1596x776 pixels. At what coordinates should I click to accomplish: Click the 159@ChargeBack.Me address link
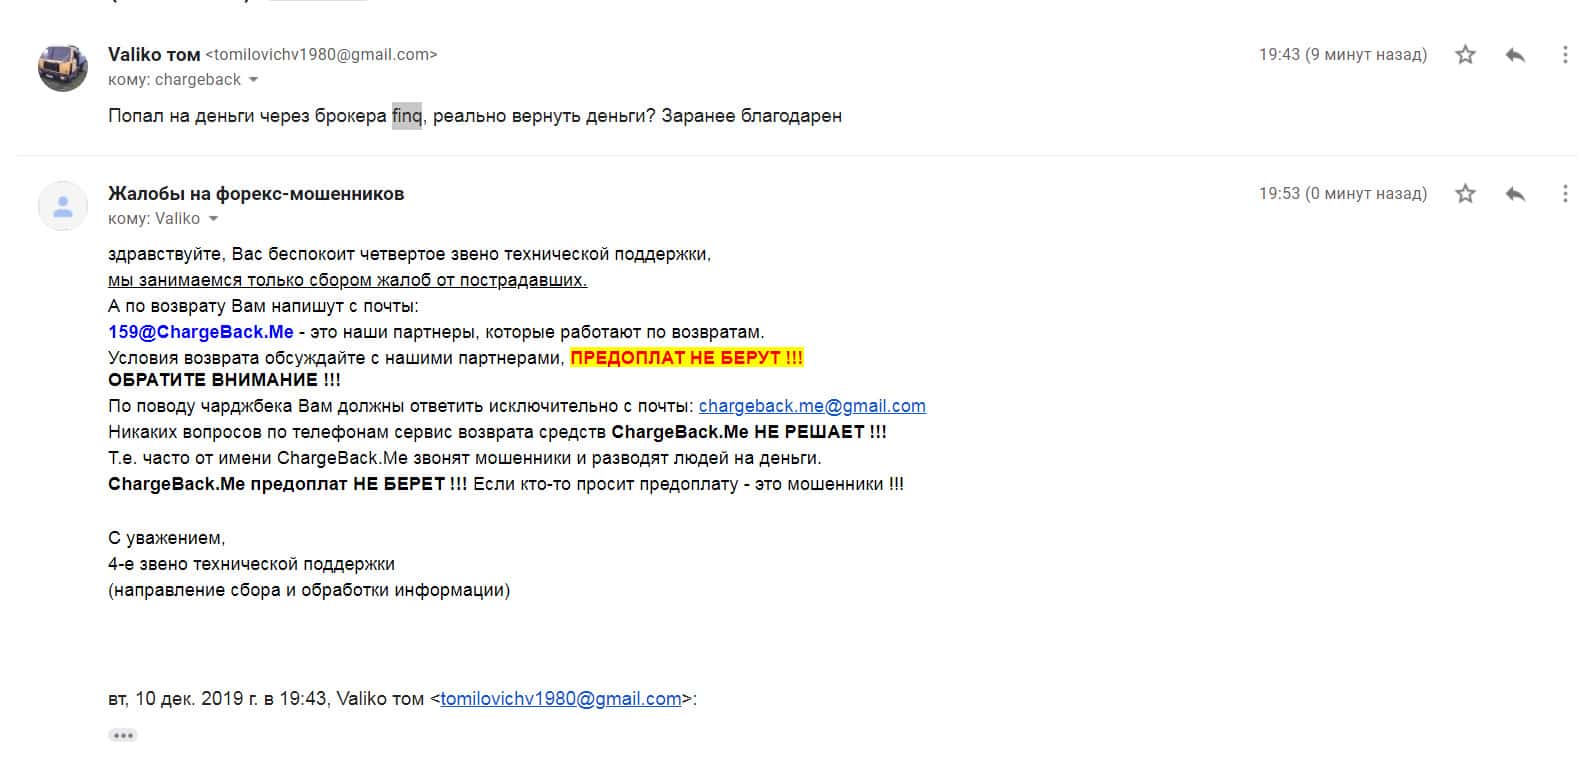point(201,332)
